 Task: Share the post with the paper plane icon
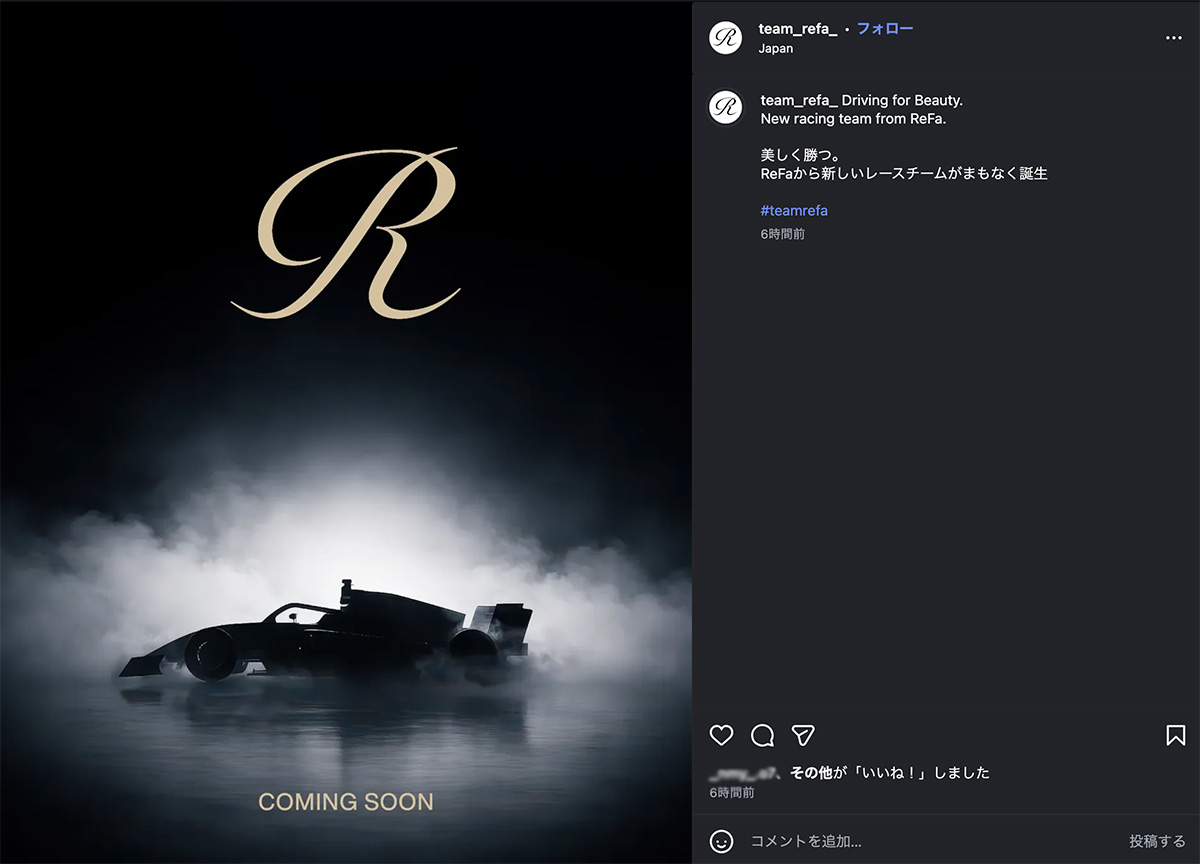(x=803, y=736)
